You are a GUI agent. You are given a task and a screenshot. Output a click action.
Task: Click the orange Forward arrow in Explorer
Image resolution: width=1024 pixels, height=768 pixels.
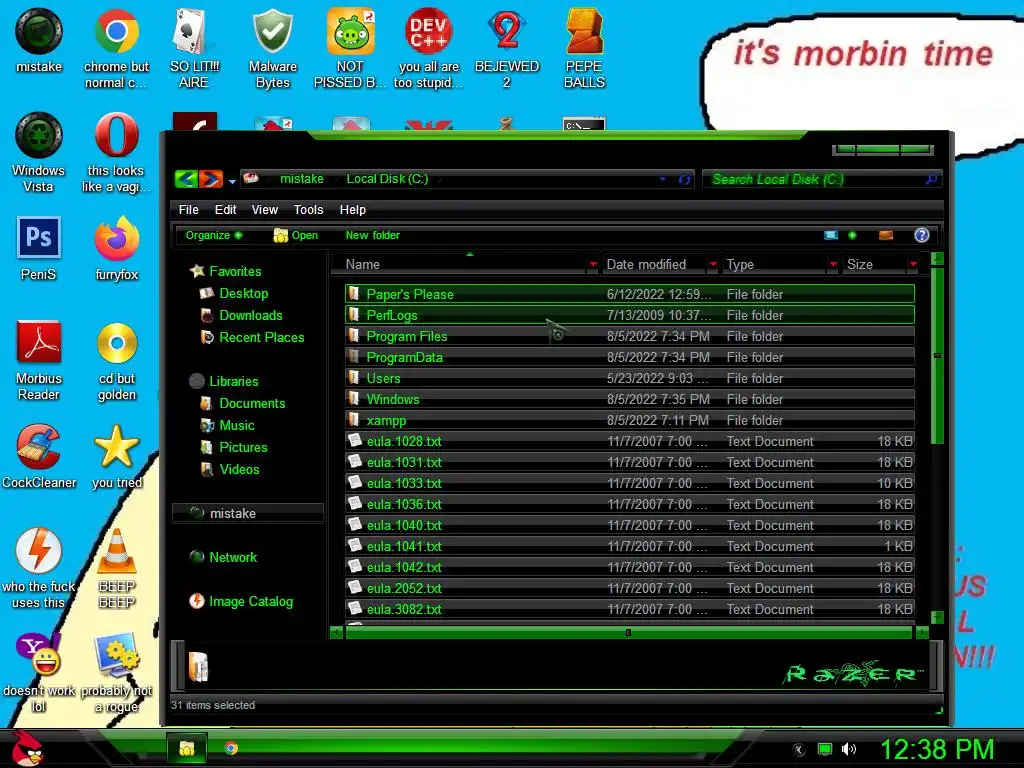pyautogui.click(x=211, y=178)
